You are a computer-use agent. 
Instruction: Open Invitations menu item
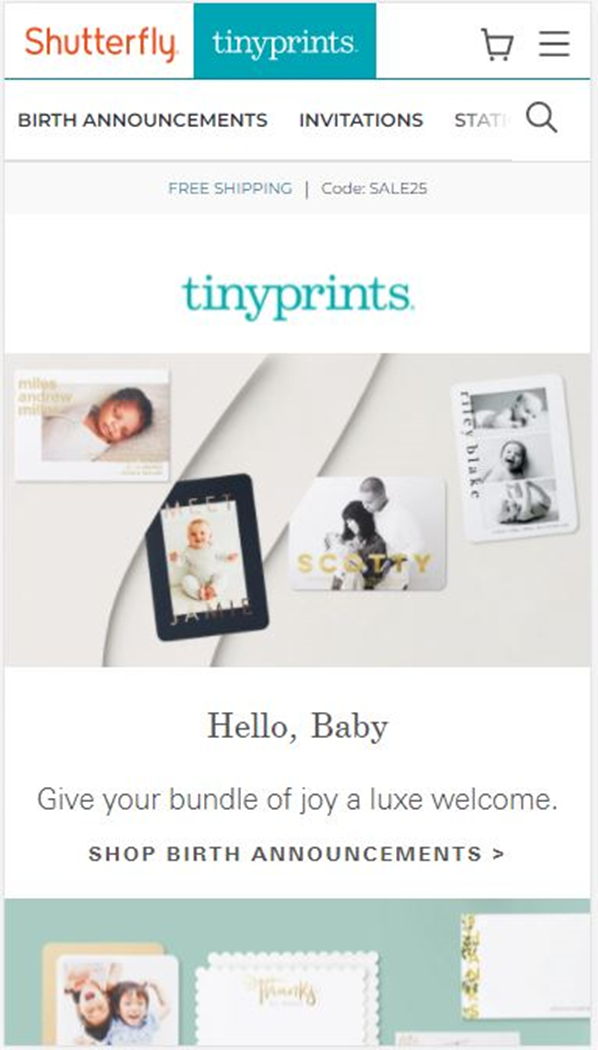pyautogui.click(x=361, y=121)
